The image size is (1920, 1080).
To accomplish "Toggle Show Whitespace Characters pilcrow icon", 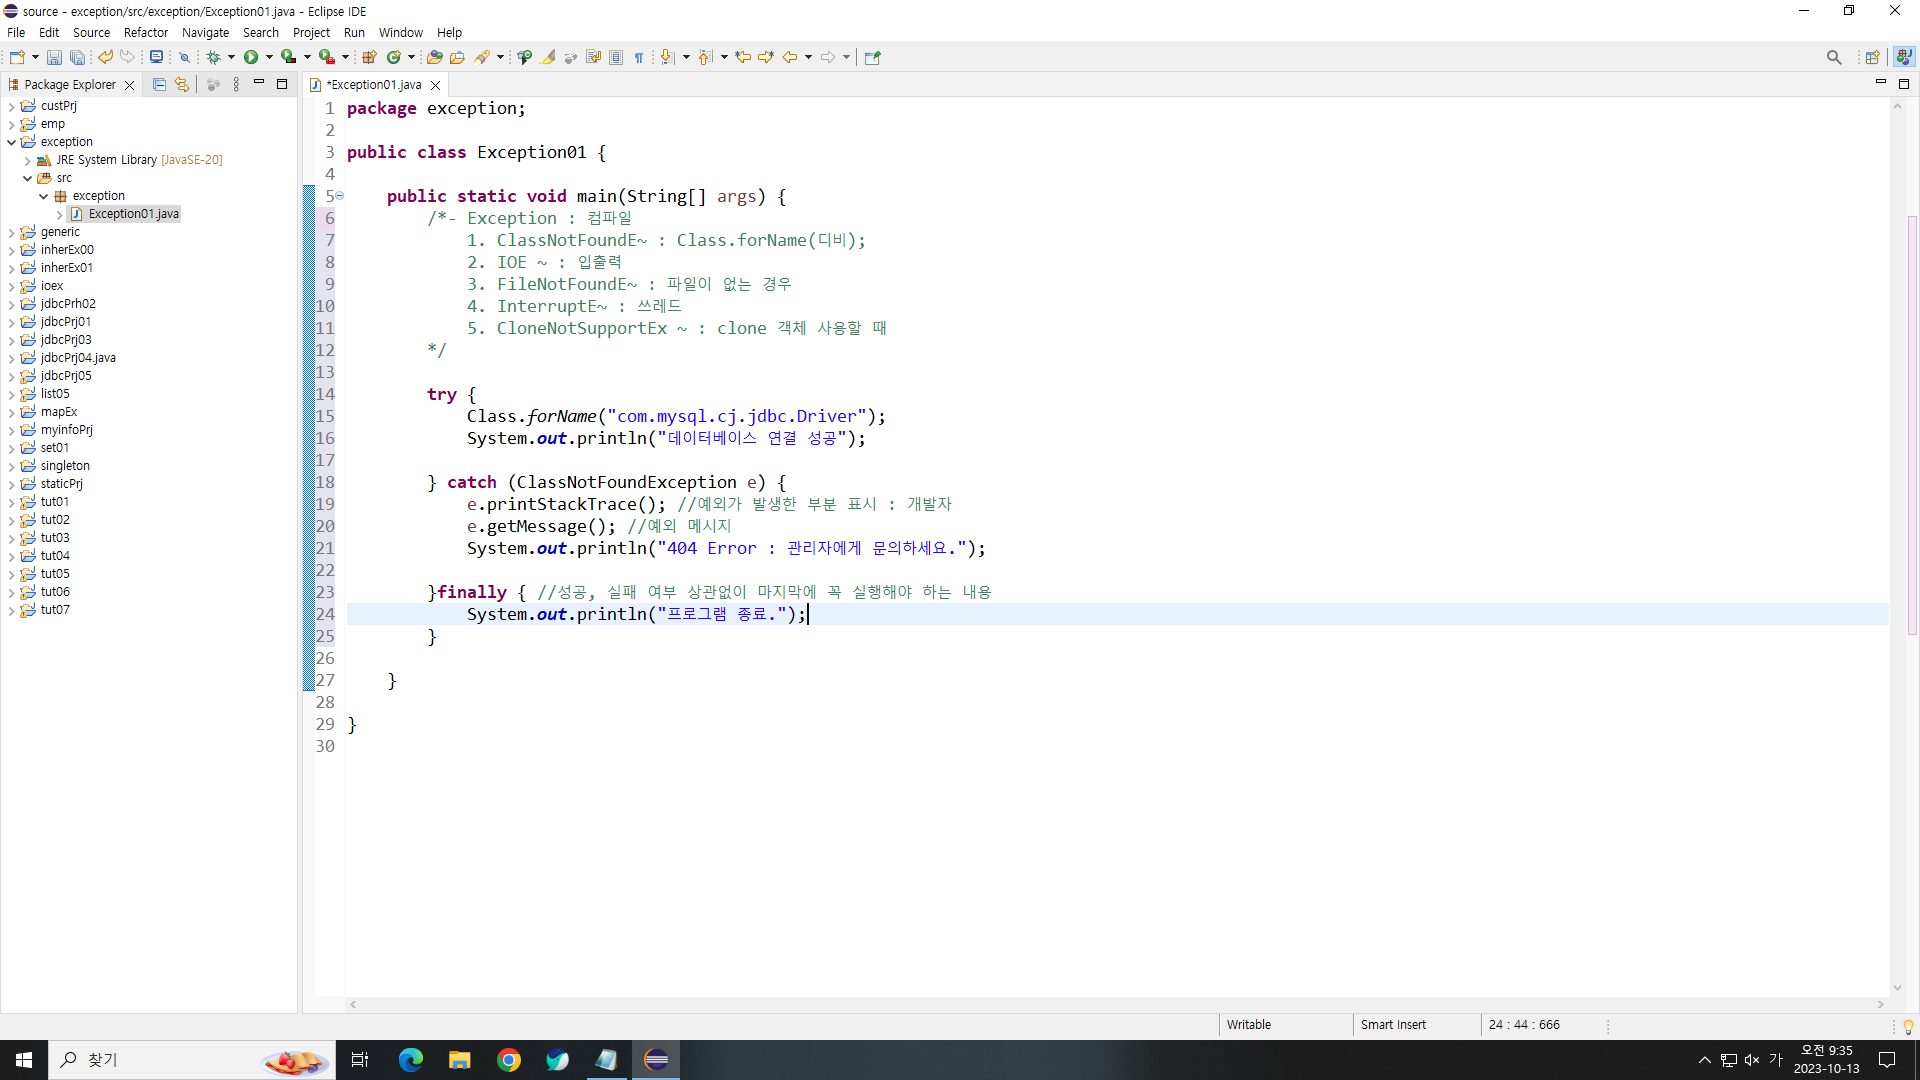I will [x=639, y=58].
